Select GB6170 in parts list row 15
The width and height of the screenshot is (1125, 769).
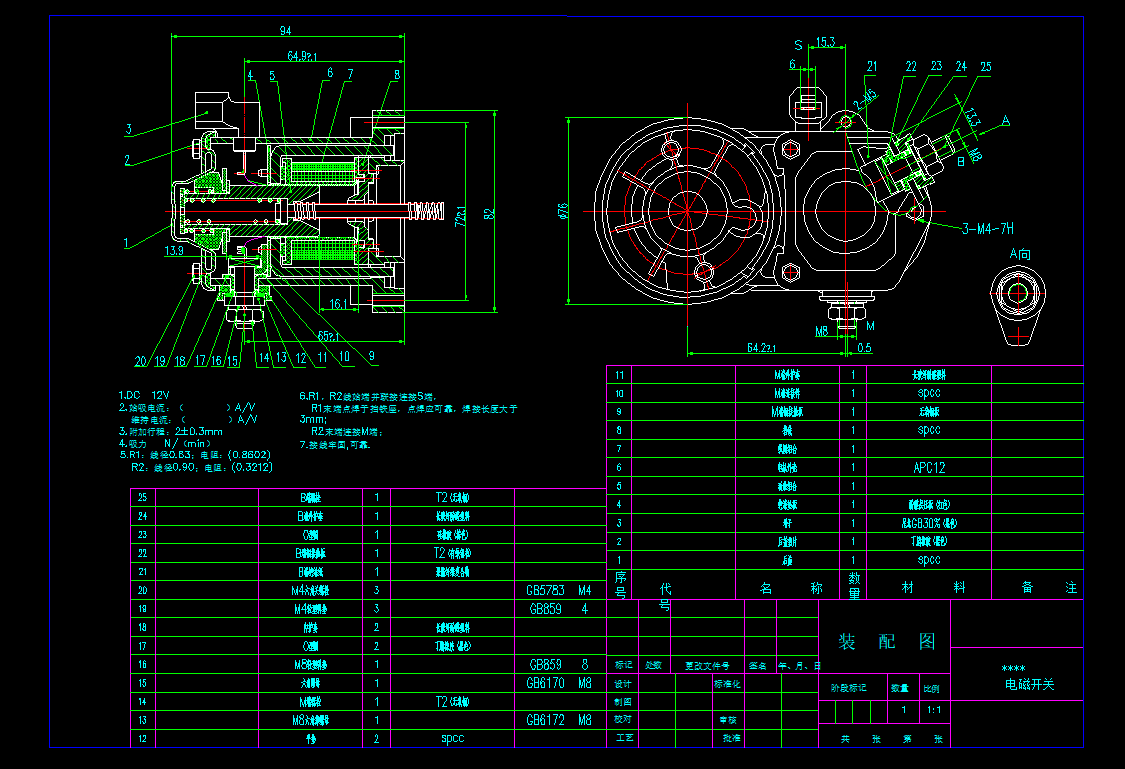pos(545,684)
